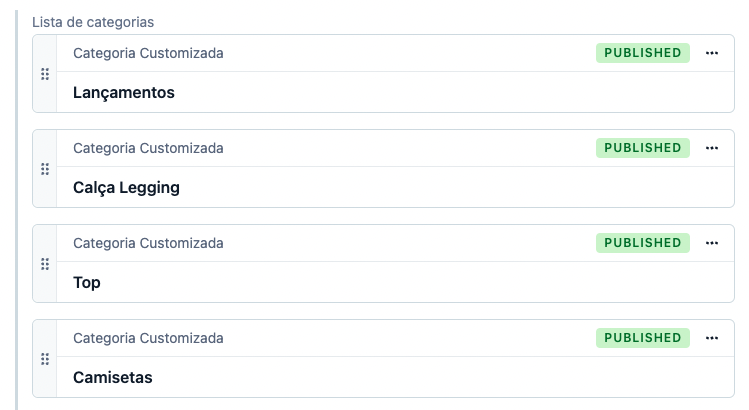The image size is (749, 410).
Task: Click the Categoria Customizada label above Camisetas
Action: click(x=148, y=338)
